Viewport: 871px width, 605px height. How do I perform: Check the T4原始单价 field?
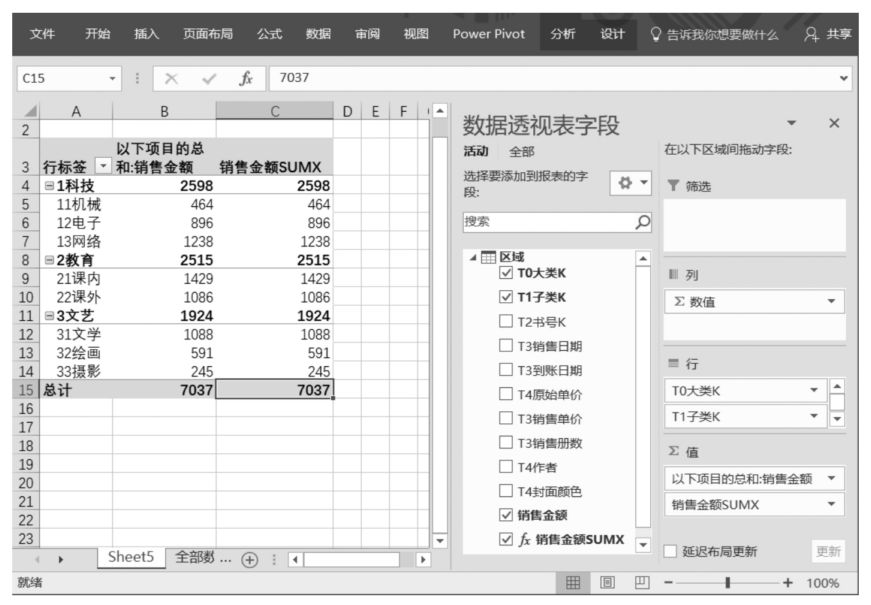point(505,394)
